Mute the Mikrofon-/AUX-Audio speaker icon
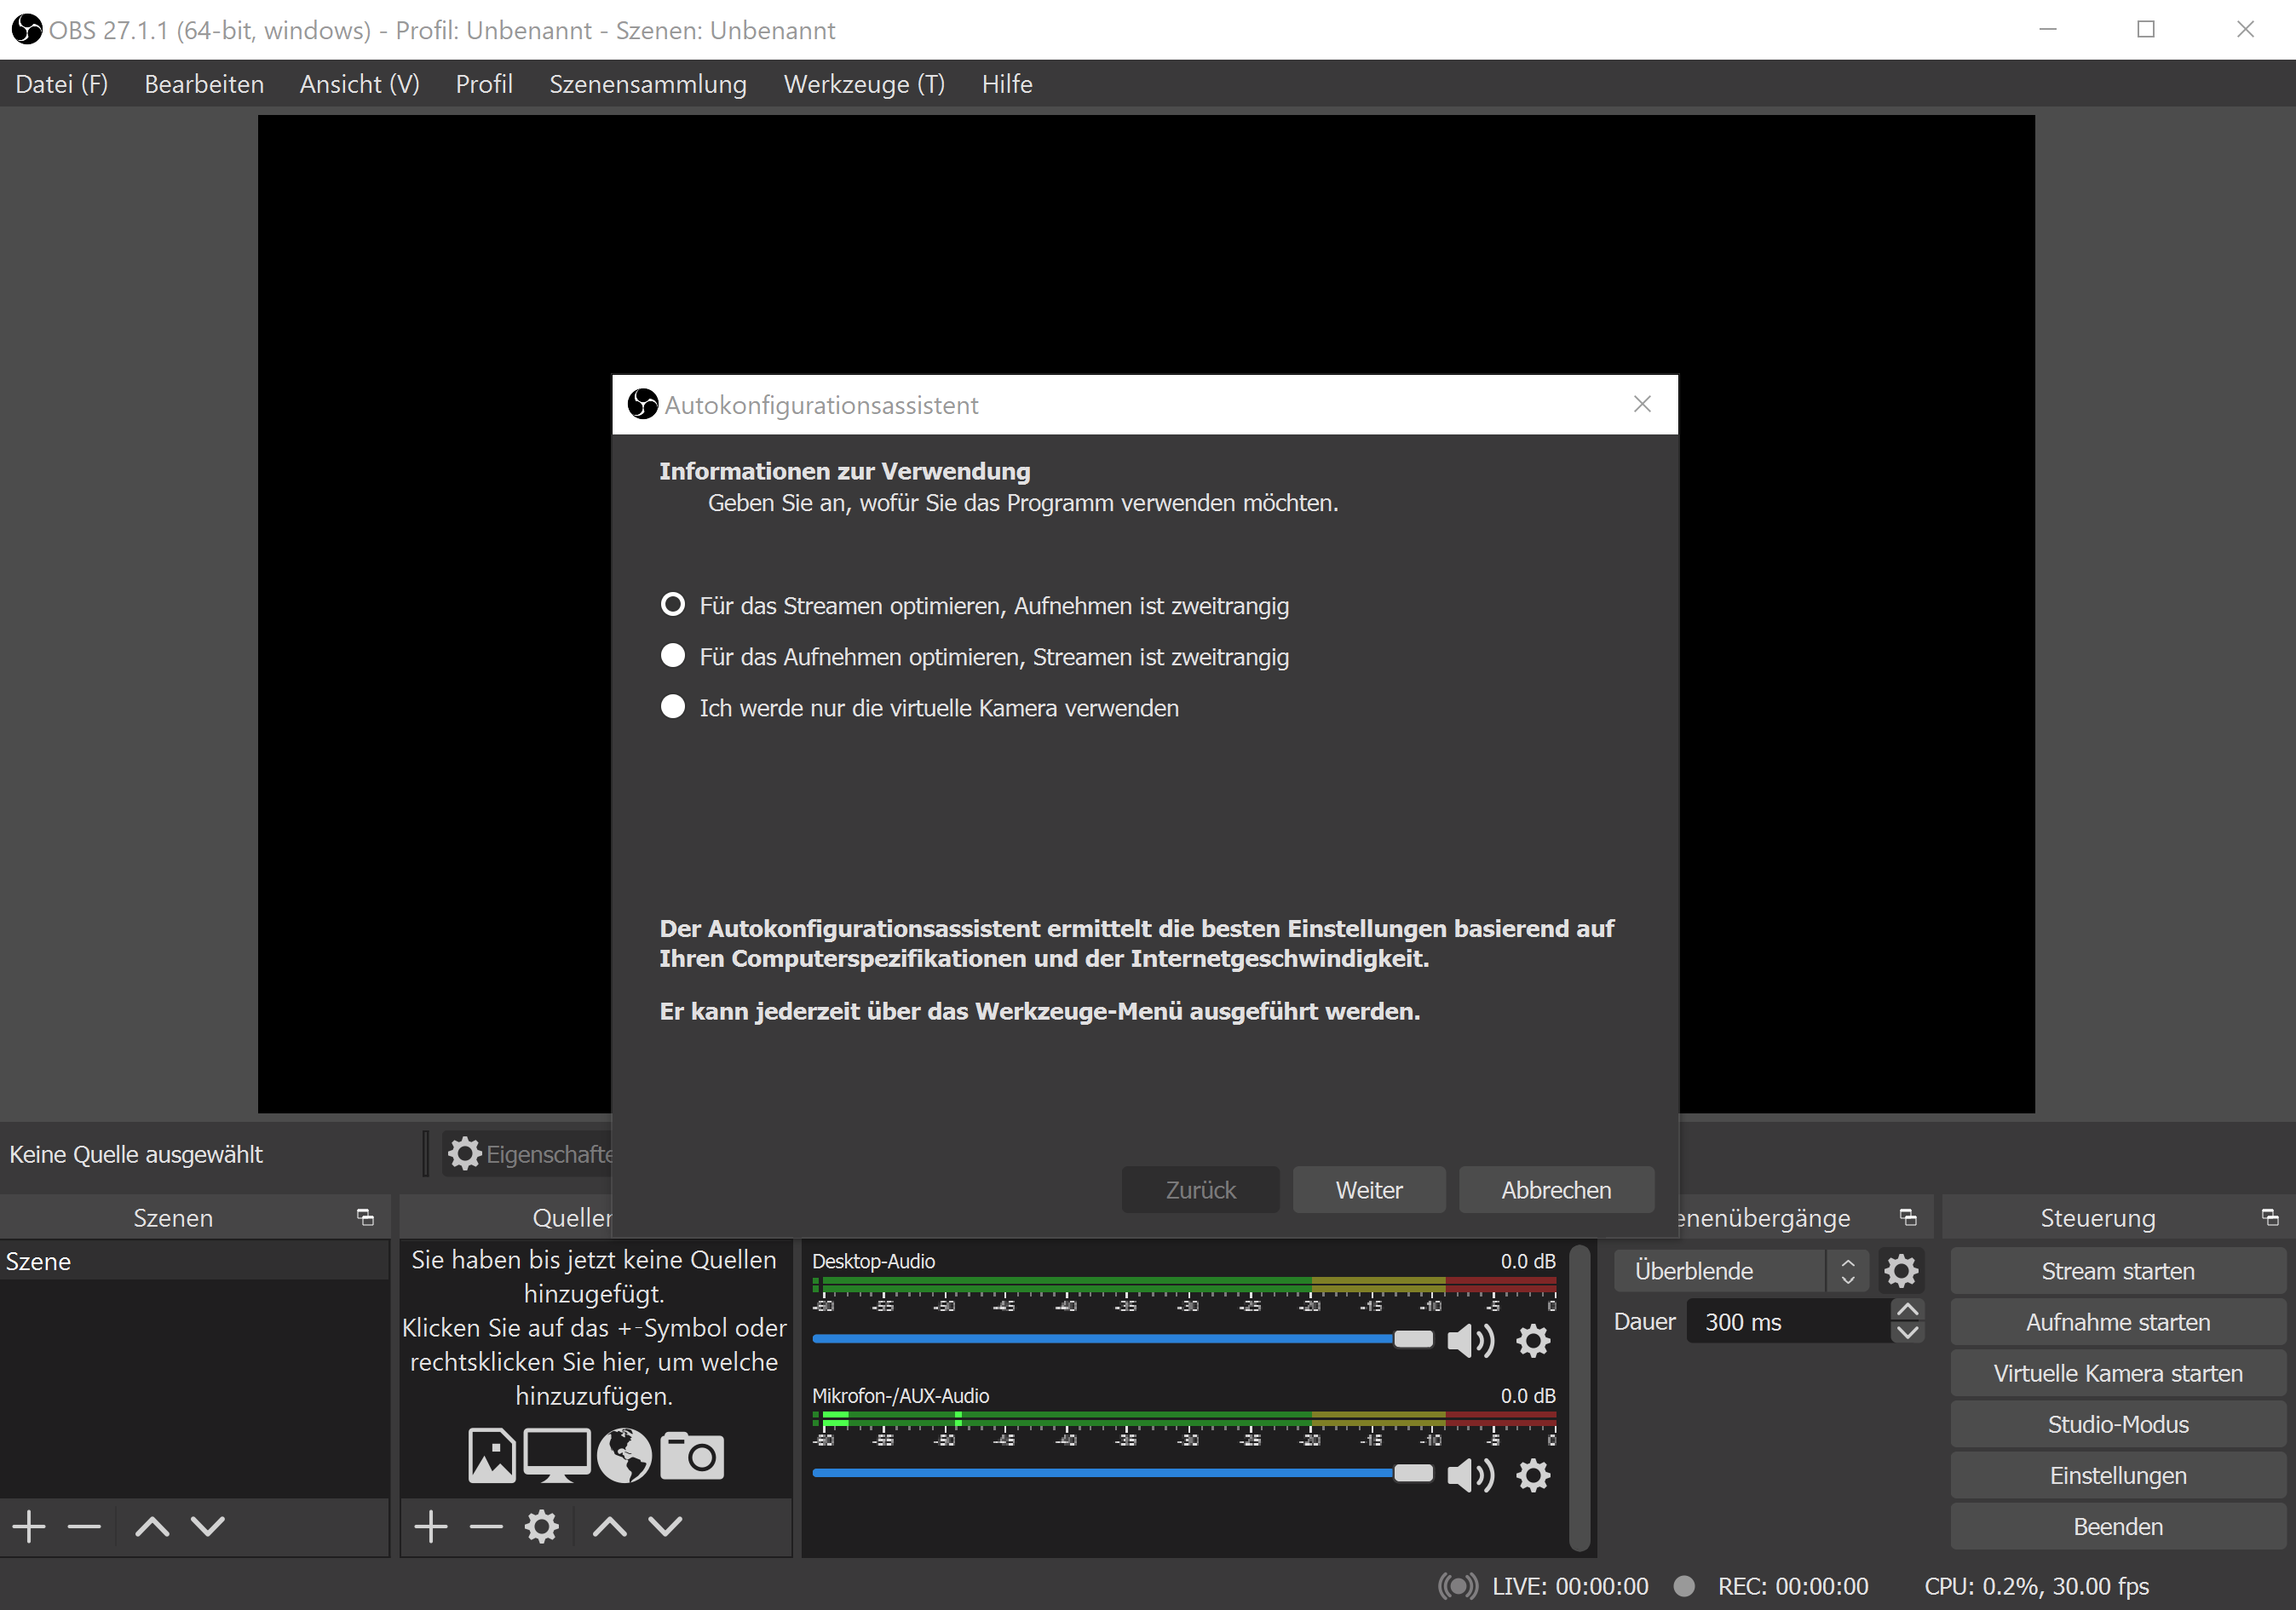The image size is (2296, 1610). pyautogui.click(x=1470, y=1475)
